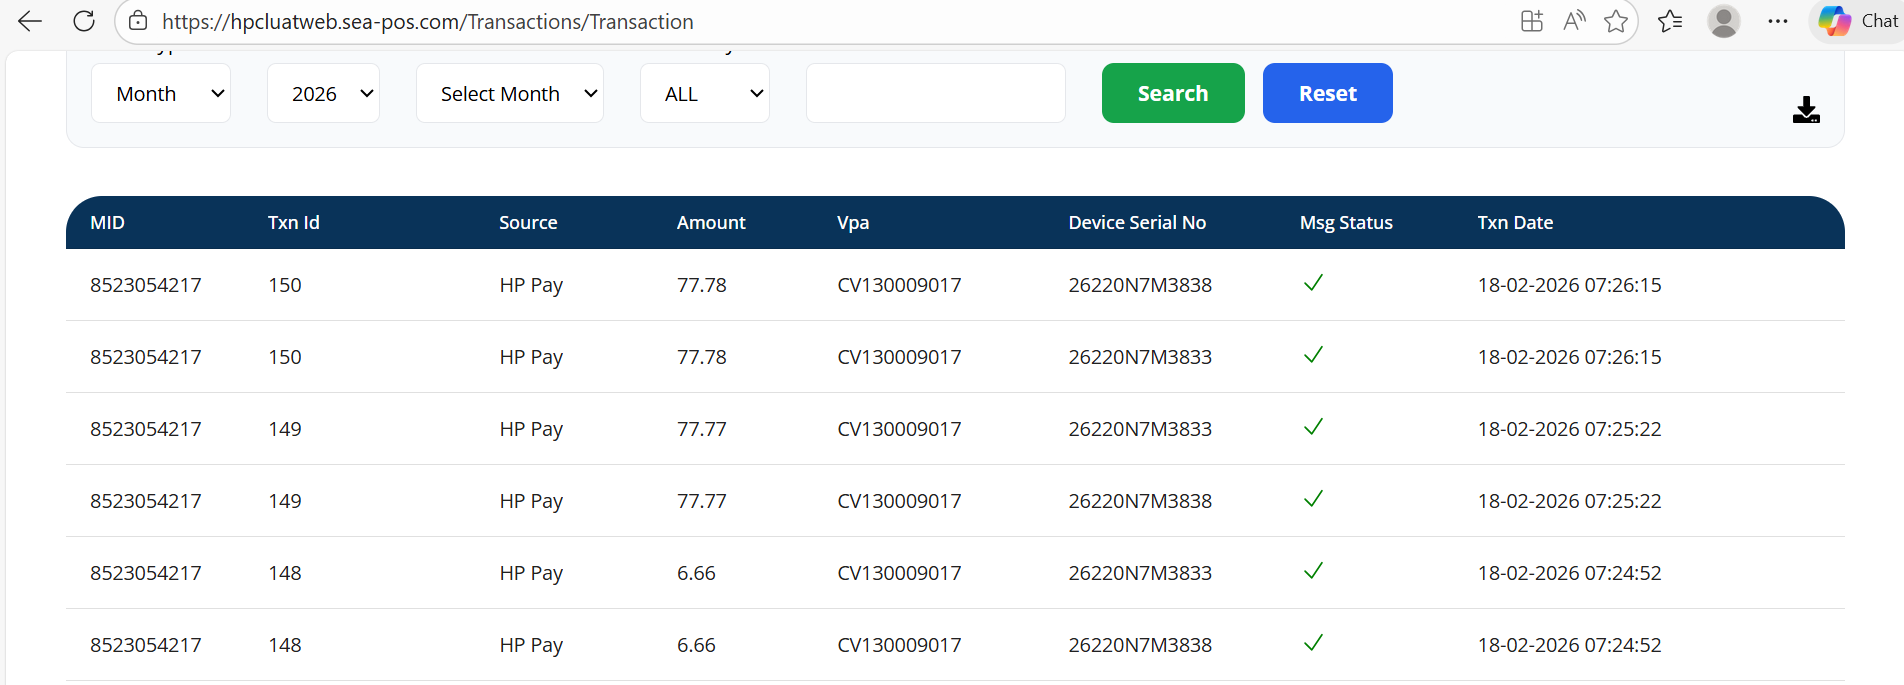Open the favorites list icon
Image resolution: width=1904 pixels, height=685 pixels.
1669,21
